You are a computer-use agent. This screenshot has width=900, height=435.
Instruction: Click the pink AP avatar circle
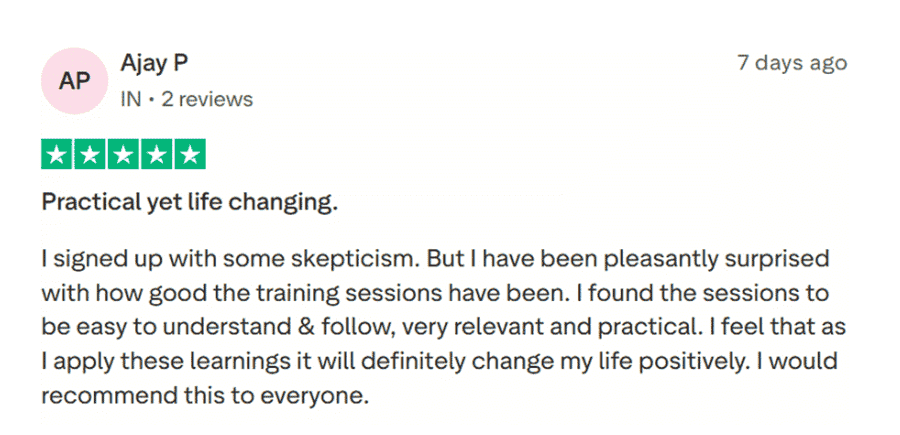point(75,81)
